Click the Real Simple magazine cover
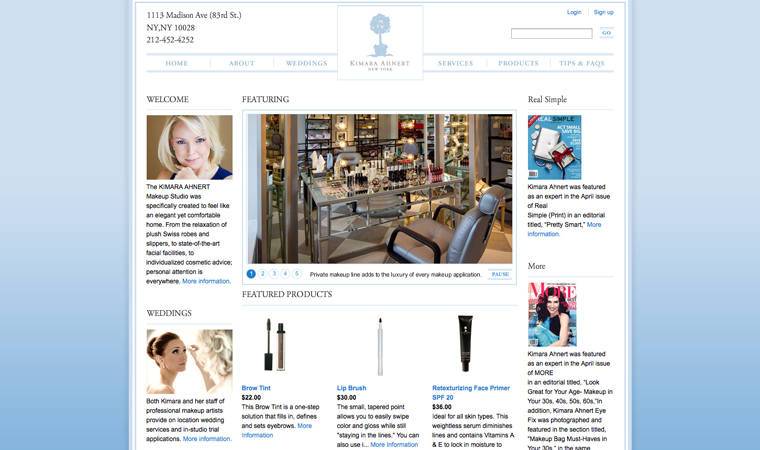760x450 pixels. 553,147
